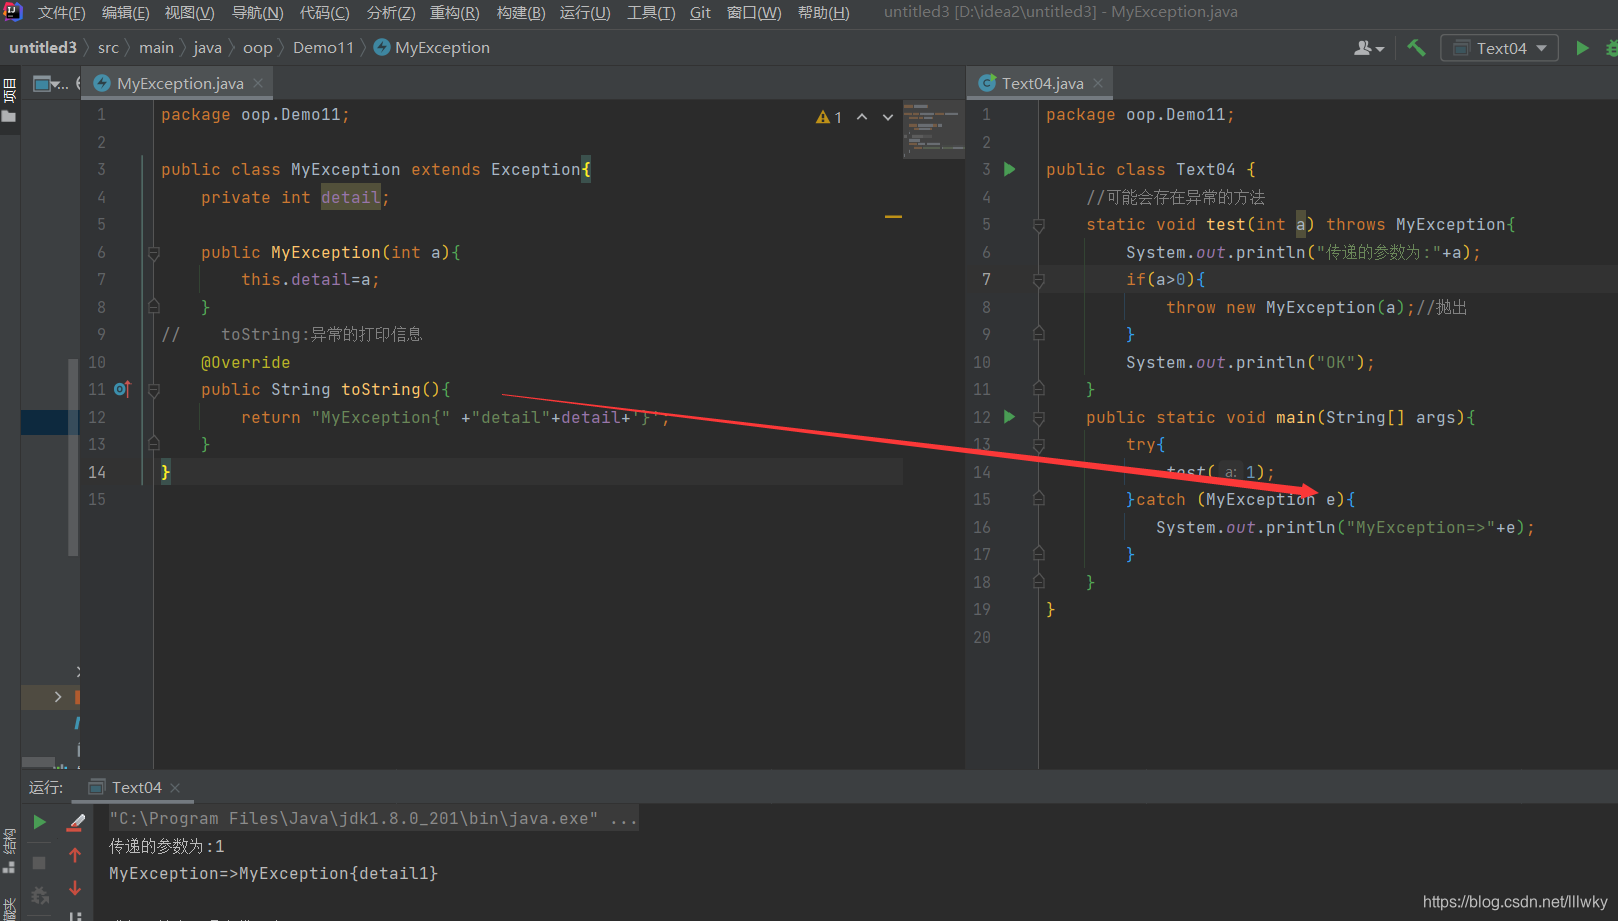Open the 视图(V) menu
This screenshot has height=921, width=1618.
pos(189,12)
